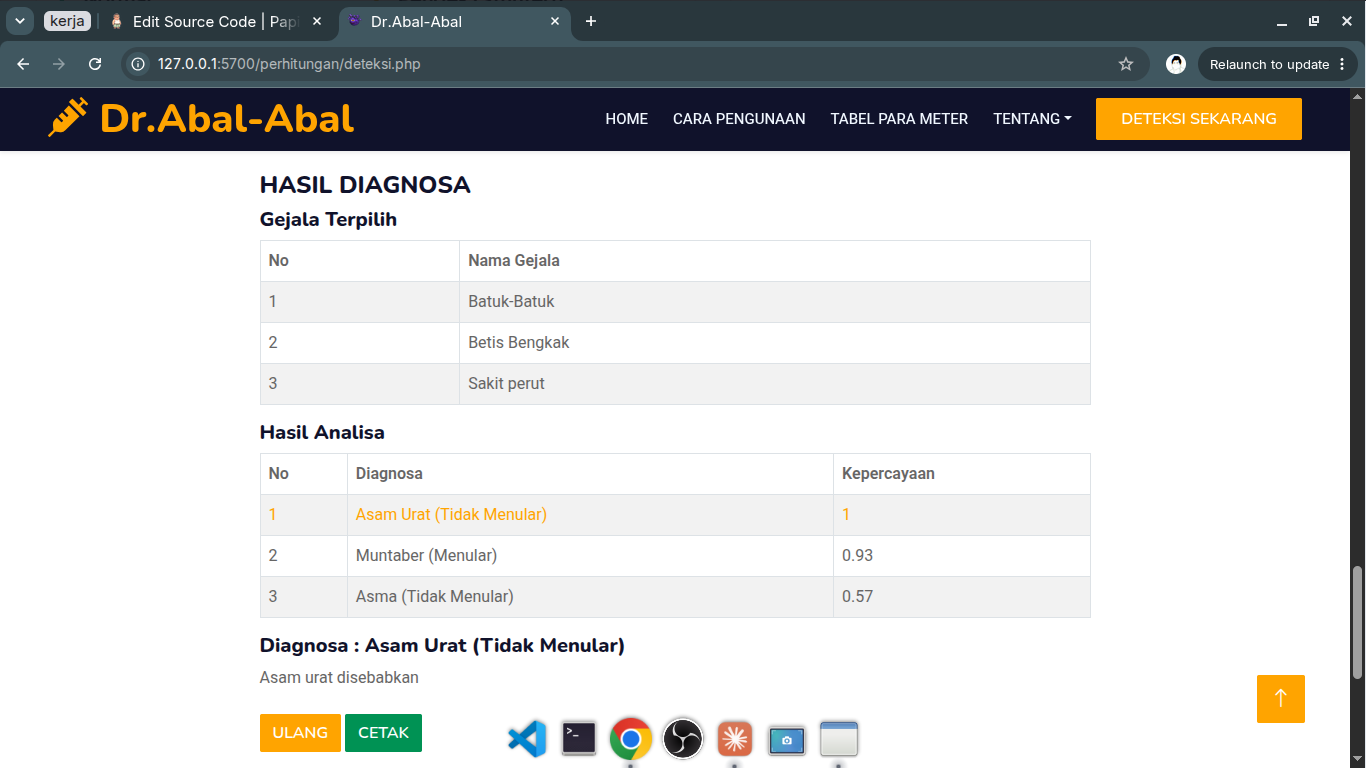The height and width of the screenshot is (768, 1366).
Task: Click the DETEKSI SEKARANG button
Action: 1199,119
